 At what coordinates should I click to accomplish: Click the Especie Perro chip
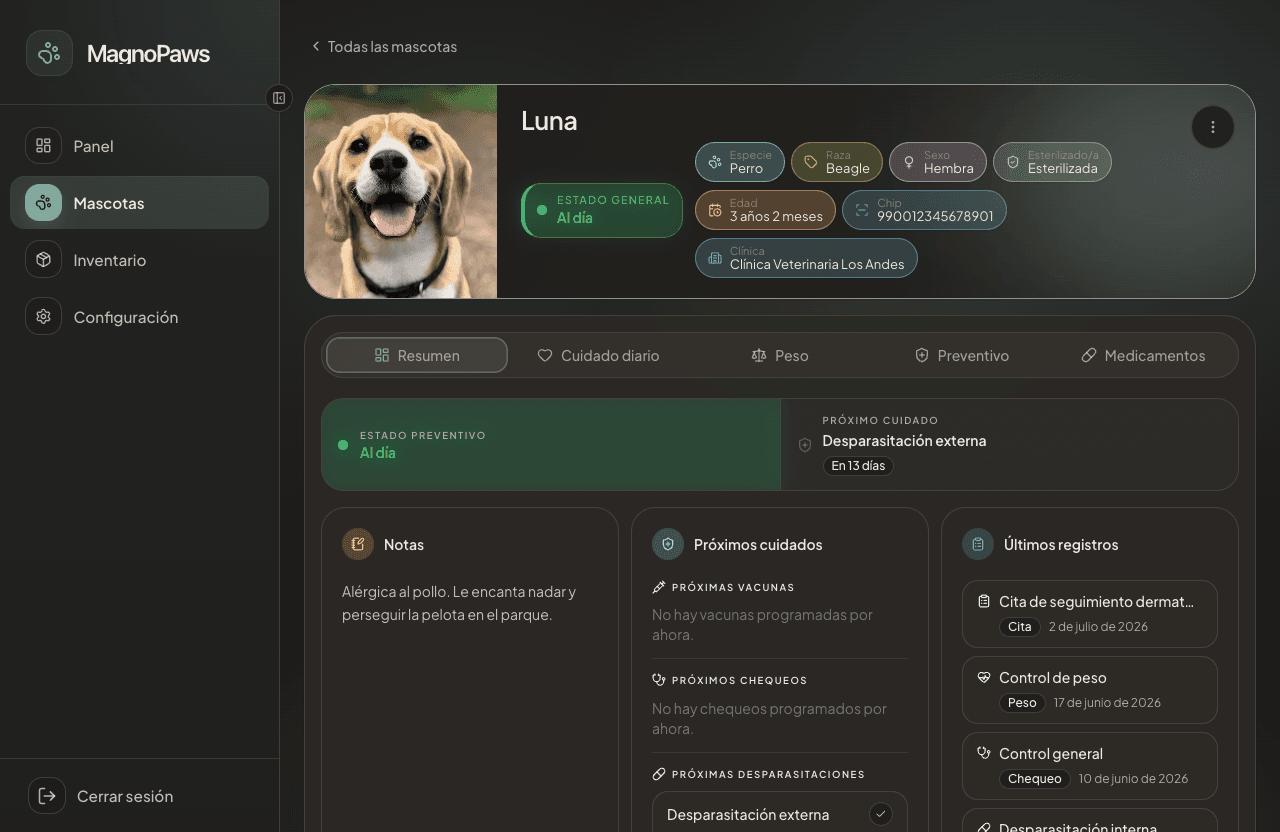(x=740, y=162)
